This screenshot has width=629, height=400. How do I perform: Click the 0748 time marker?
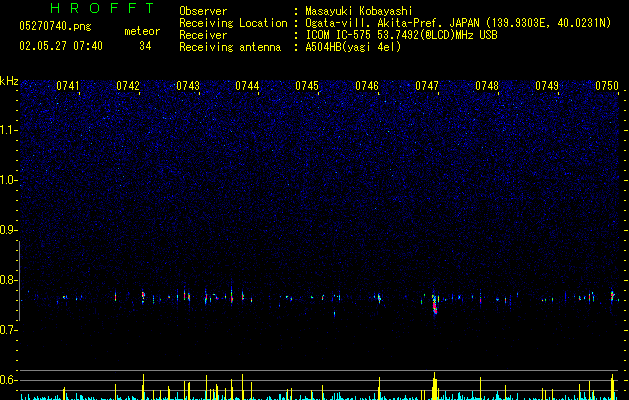(x=487, y=86)
